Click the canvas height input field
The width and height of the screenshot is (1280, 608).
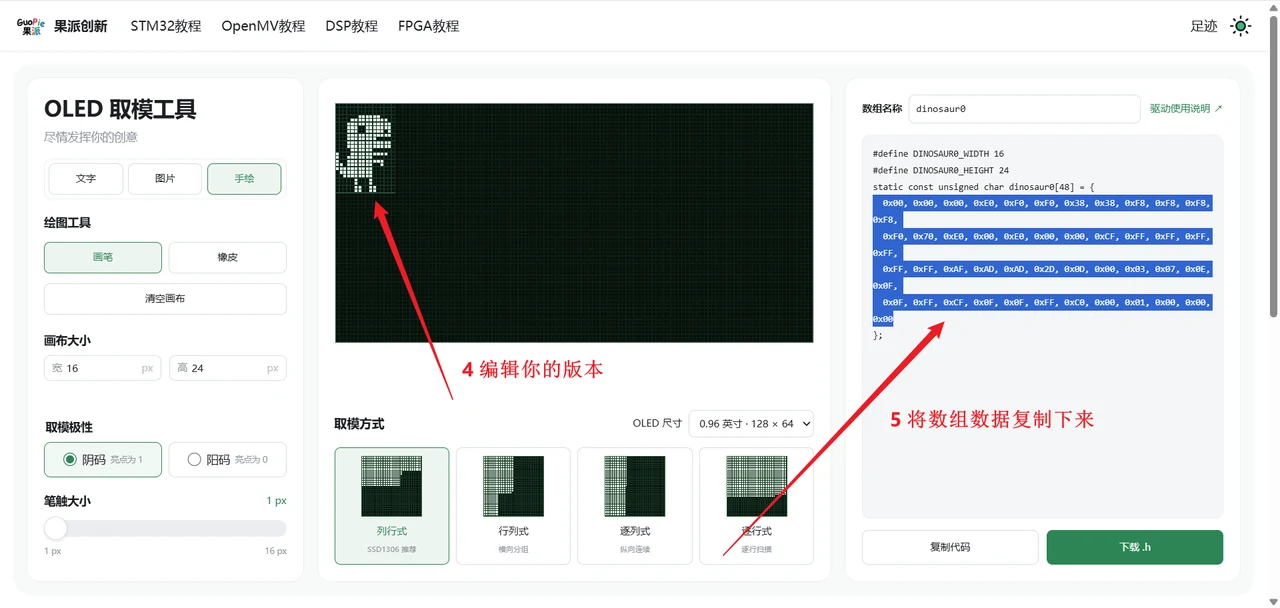(227, 368)
